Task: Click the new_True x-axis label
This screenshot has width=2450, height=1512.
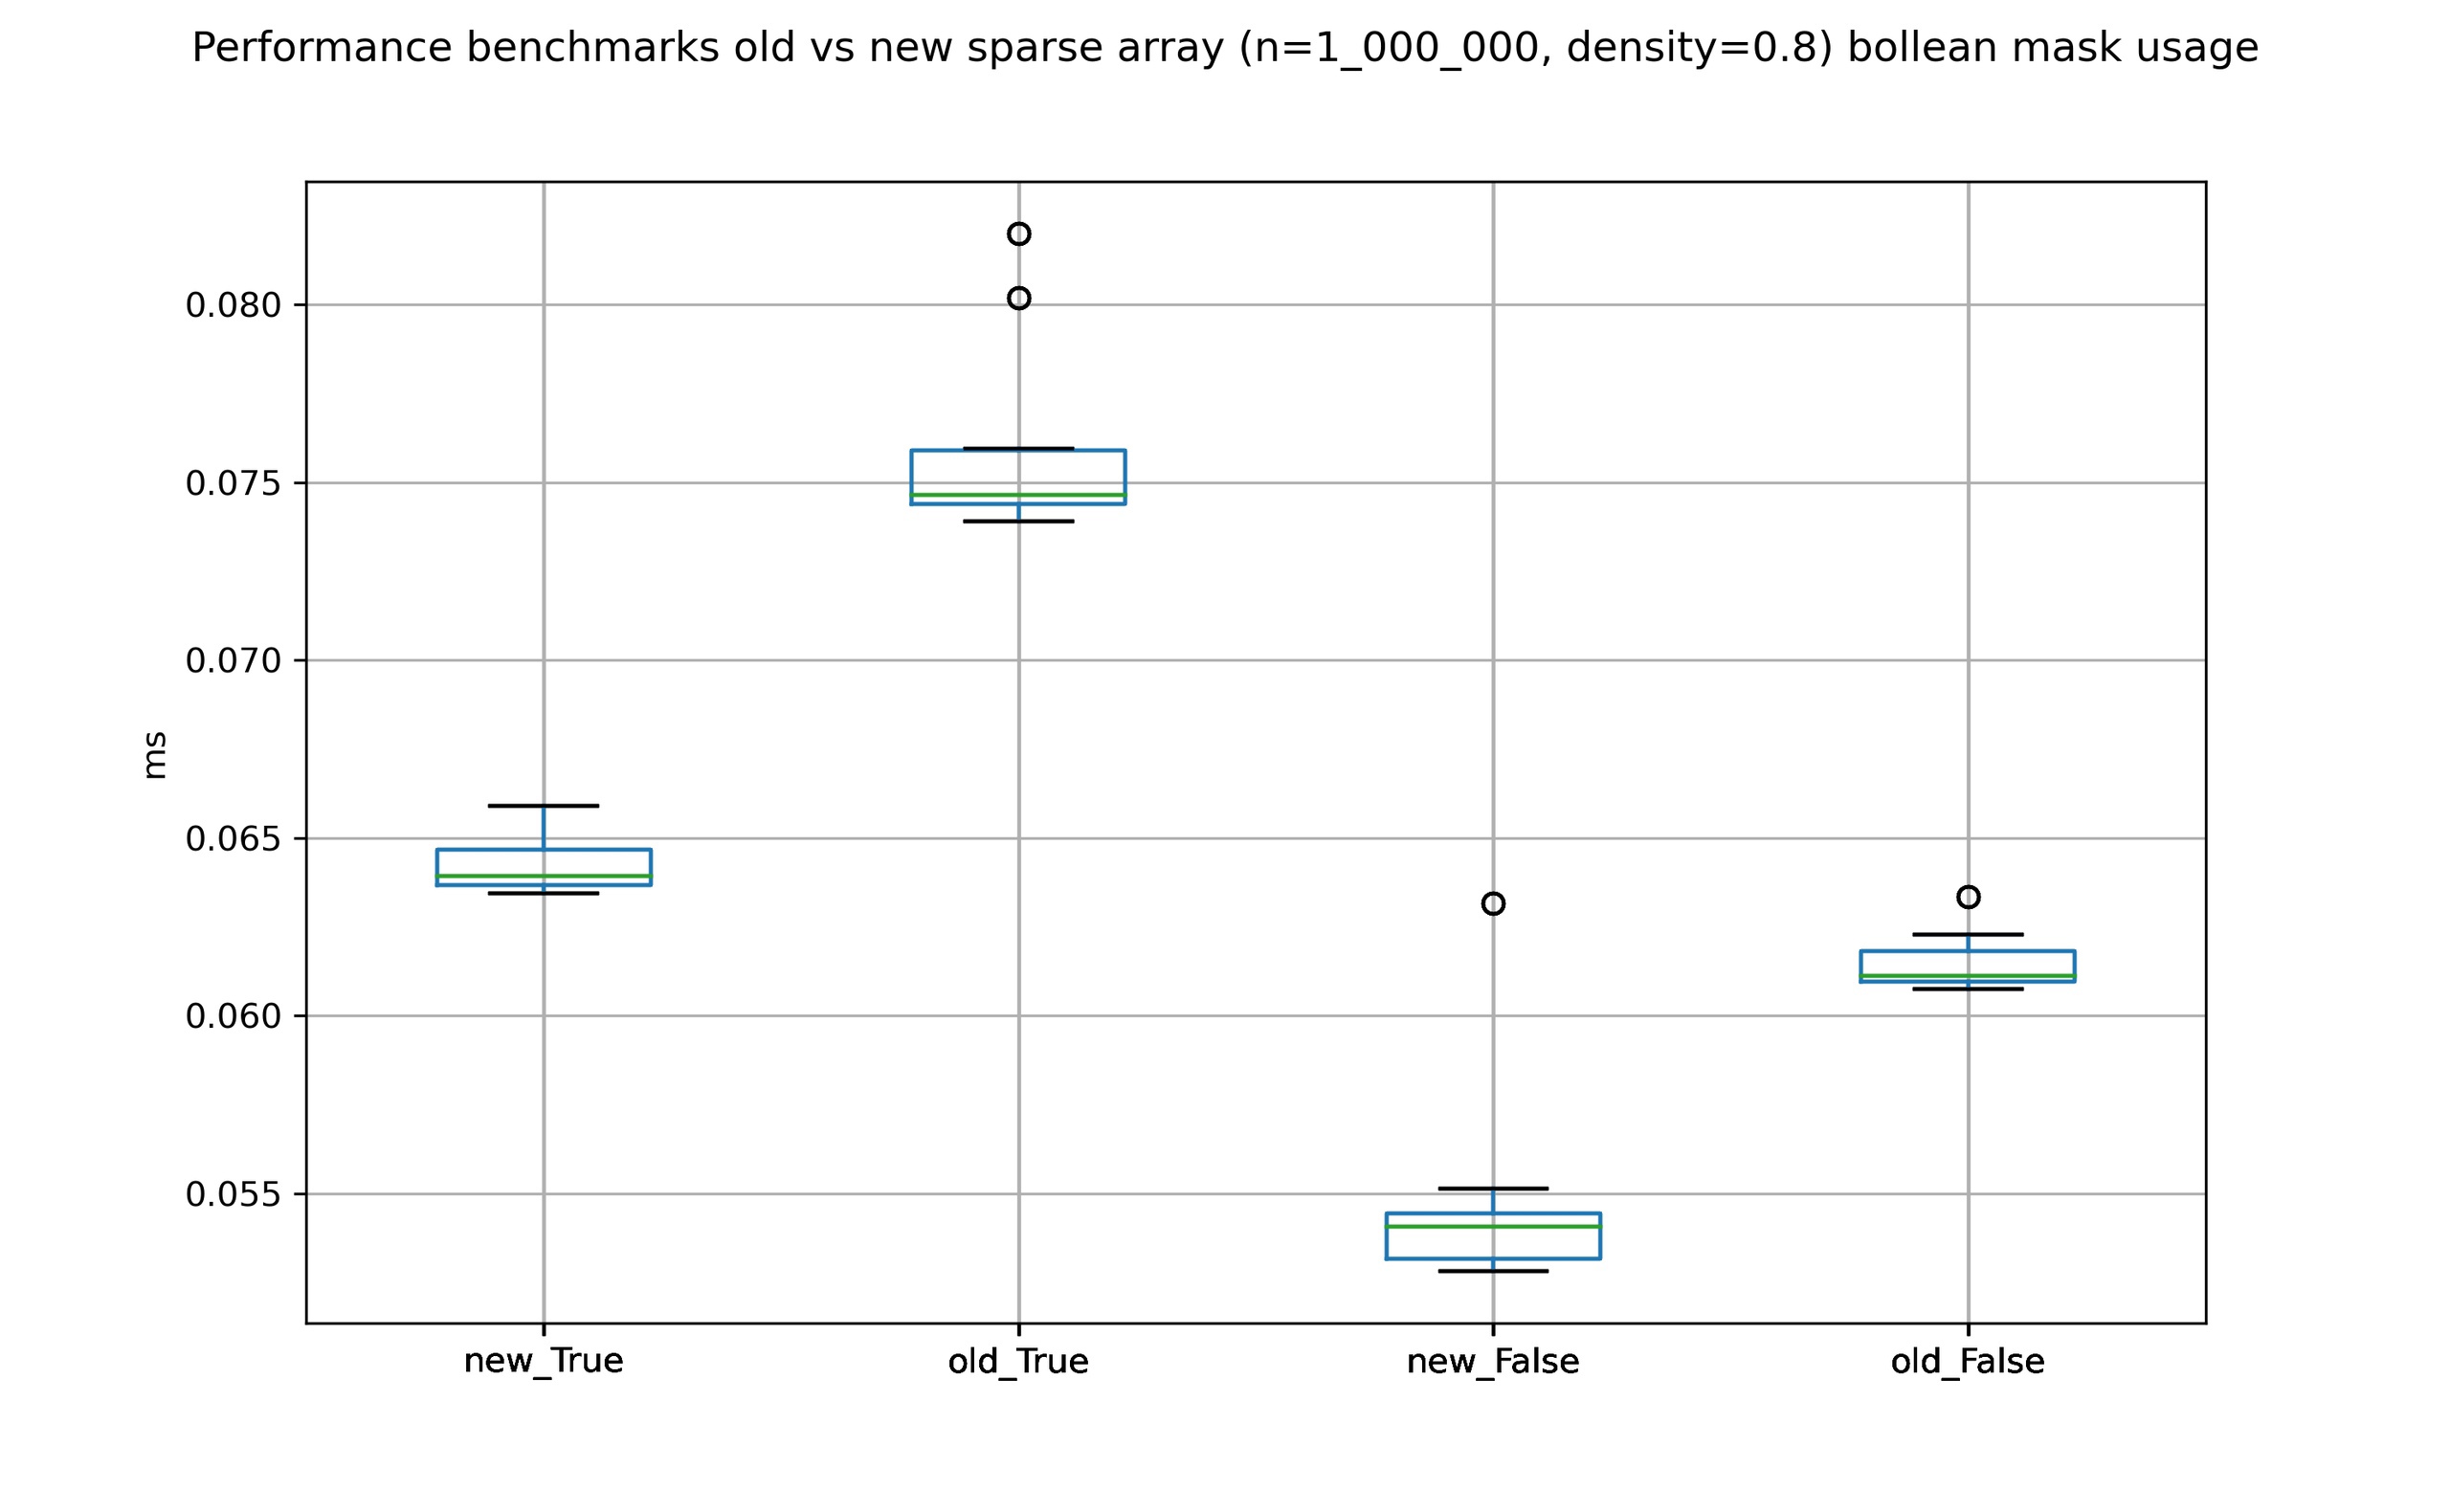Action: click(x=543, y=1362)
